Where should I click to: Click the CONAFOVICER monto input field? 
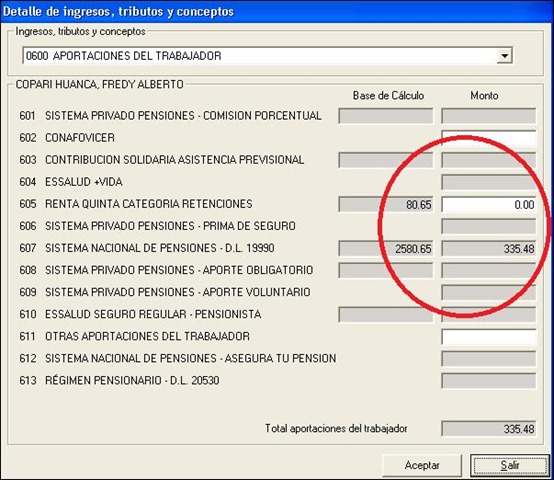coord(489,138)
